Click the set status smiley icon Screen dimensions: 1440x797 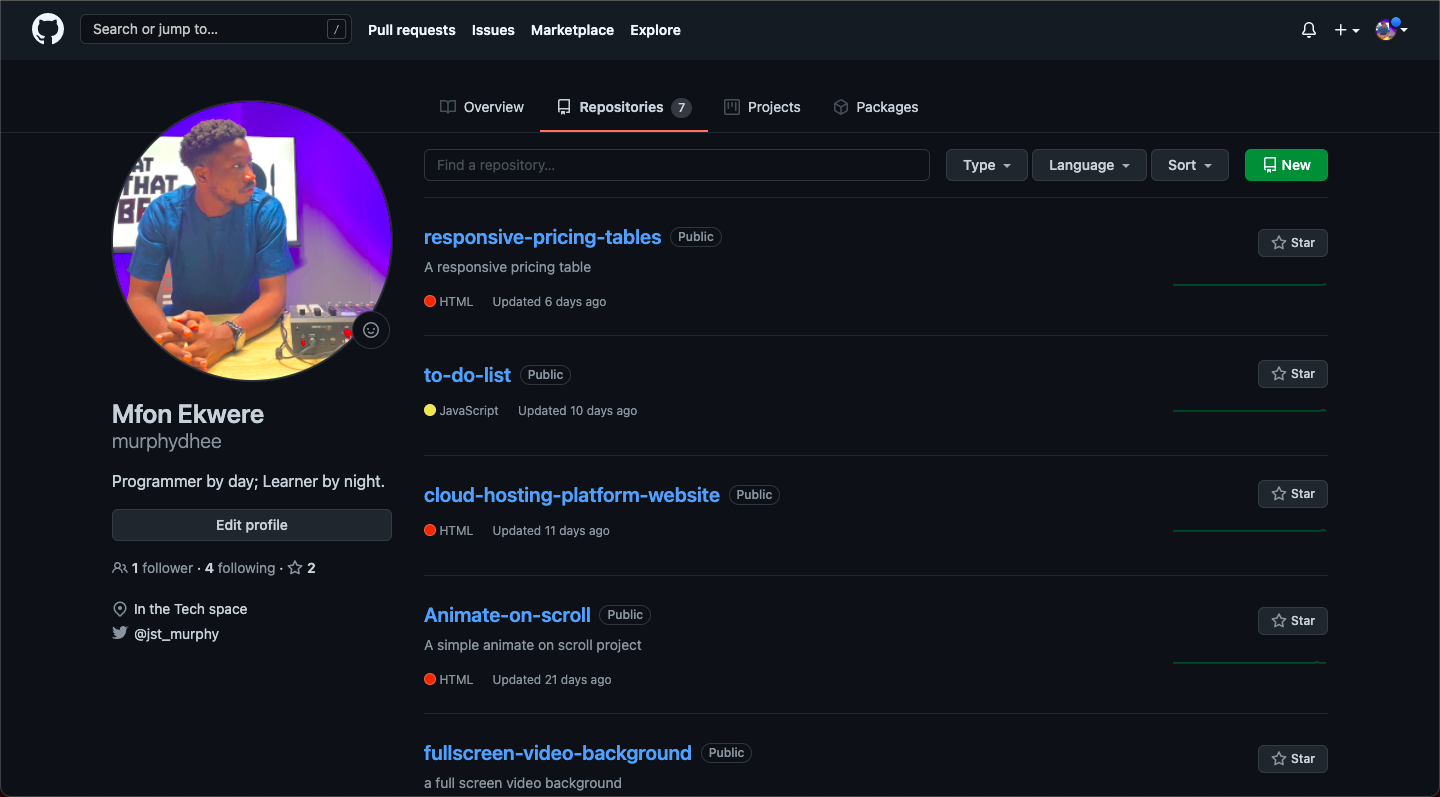pyautogui.click(x=371, y=330)
